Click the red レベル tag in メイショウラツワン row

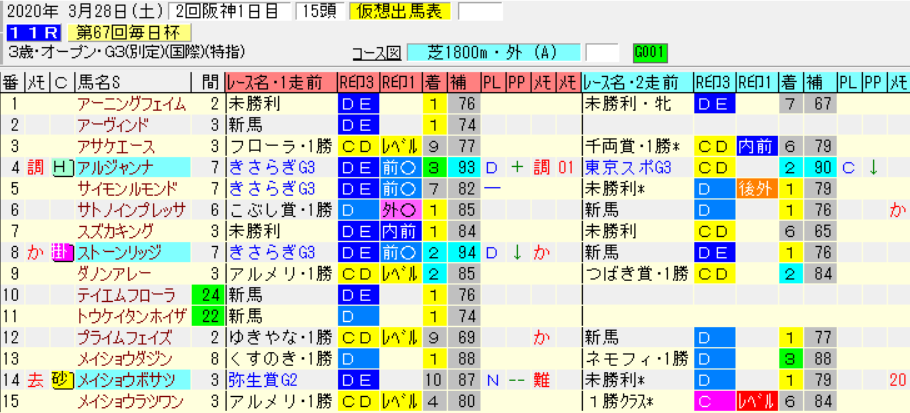pyautogui.click(x=757, y=401)
